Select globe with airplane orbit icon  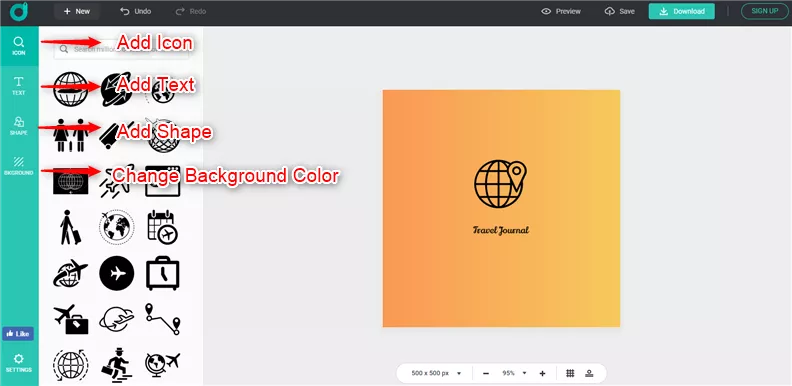(70, 273)
